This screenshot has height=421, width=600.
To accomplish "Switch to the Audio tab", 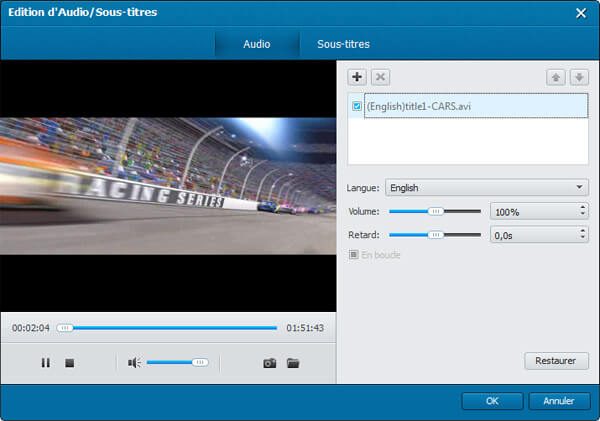I will coord(257,44).
